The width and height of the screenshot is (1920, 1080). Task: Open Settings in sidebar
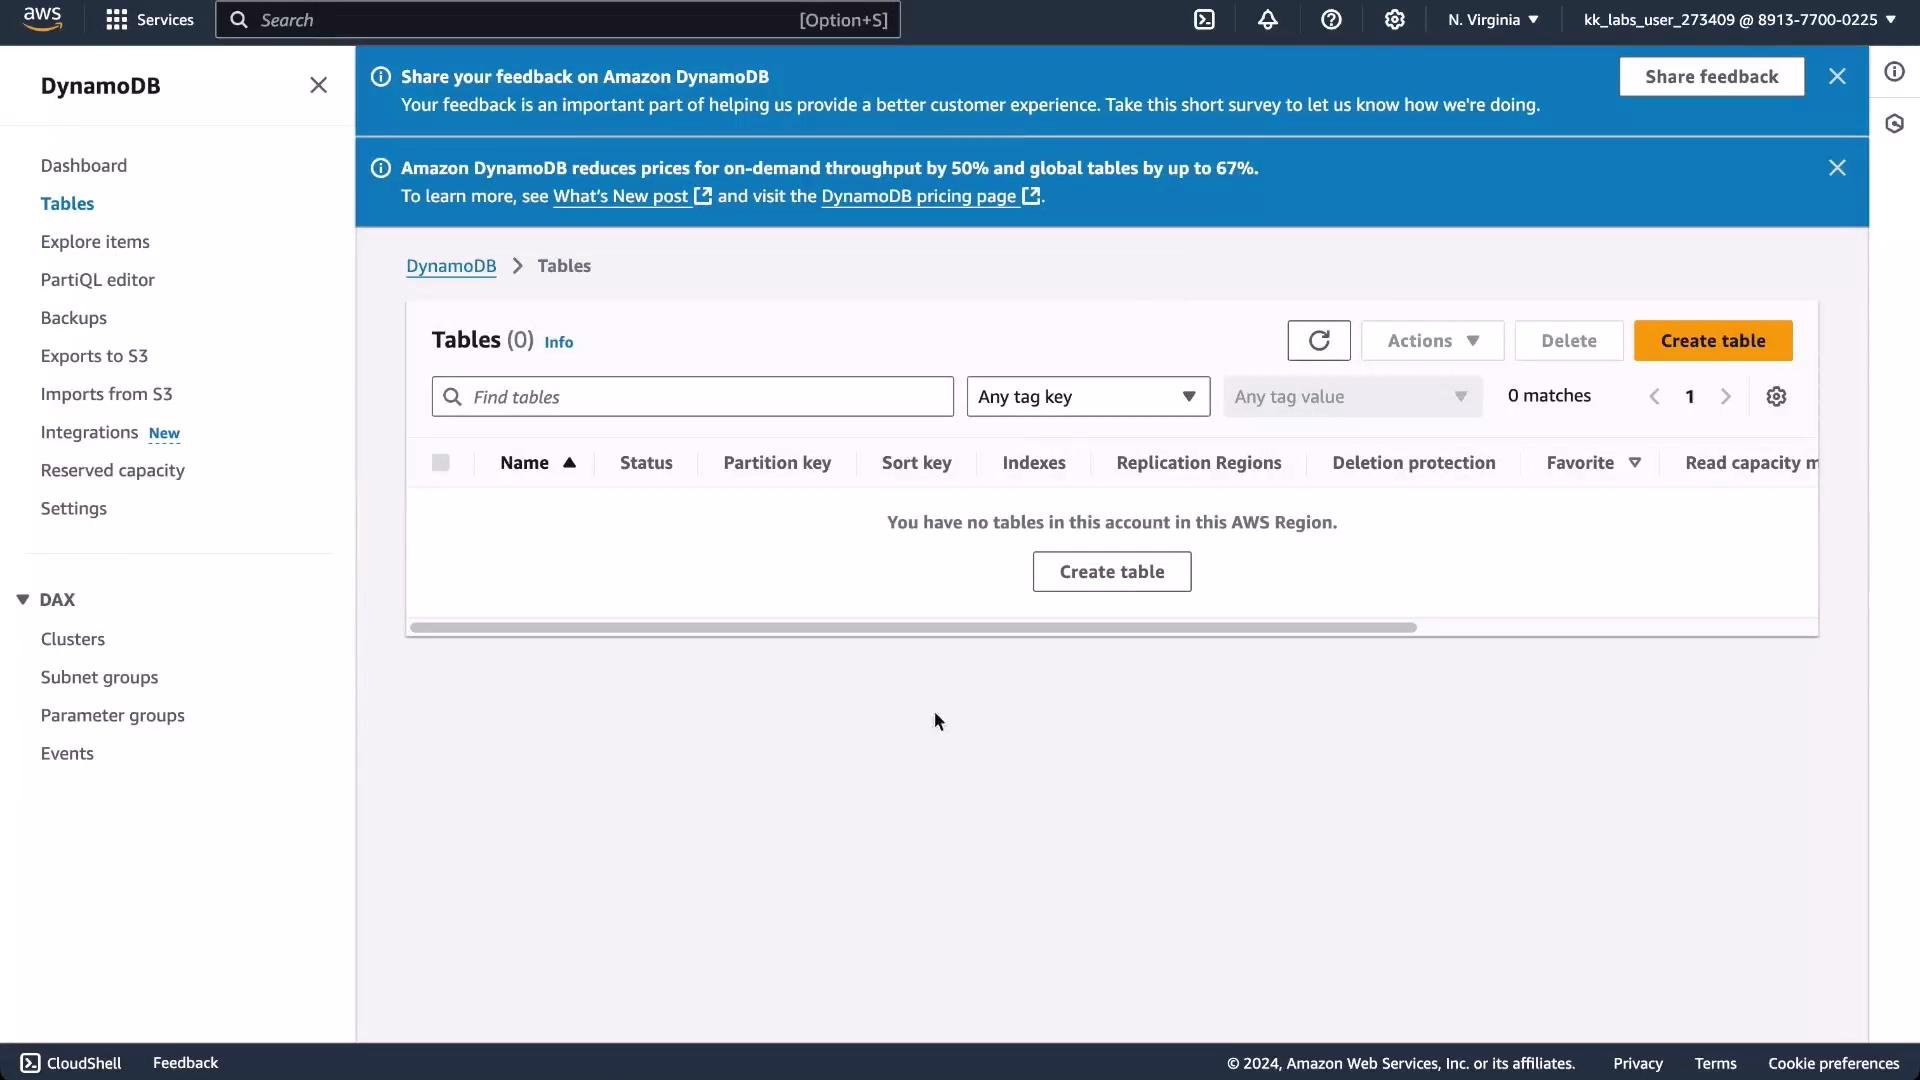click(74, 508)
